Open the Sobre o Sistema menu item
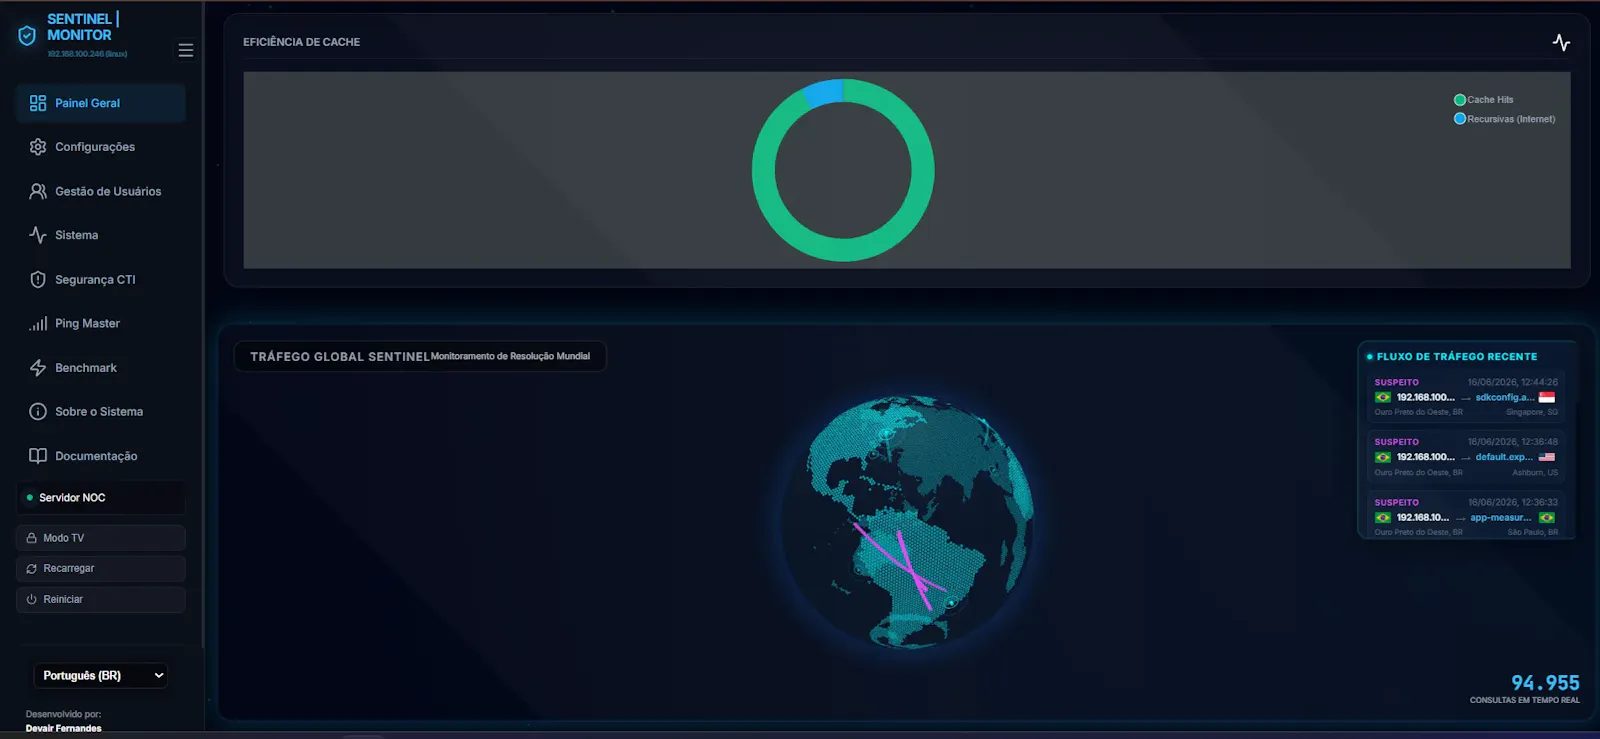The height and width of the screenshot is (739, 1600). click(x=101, y=411)
